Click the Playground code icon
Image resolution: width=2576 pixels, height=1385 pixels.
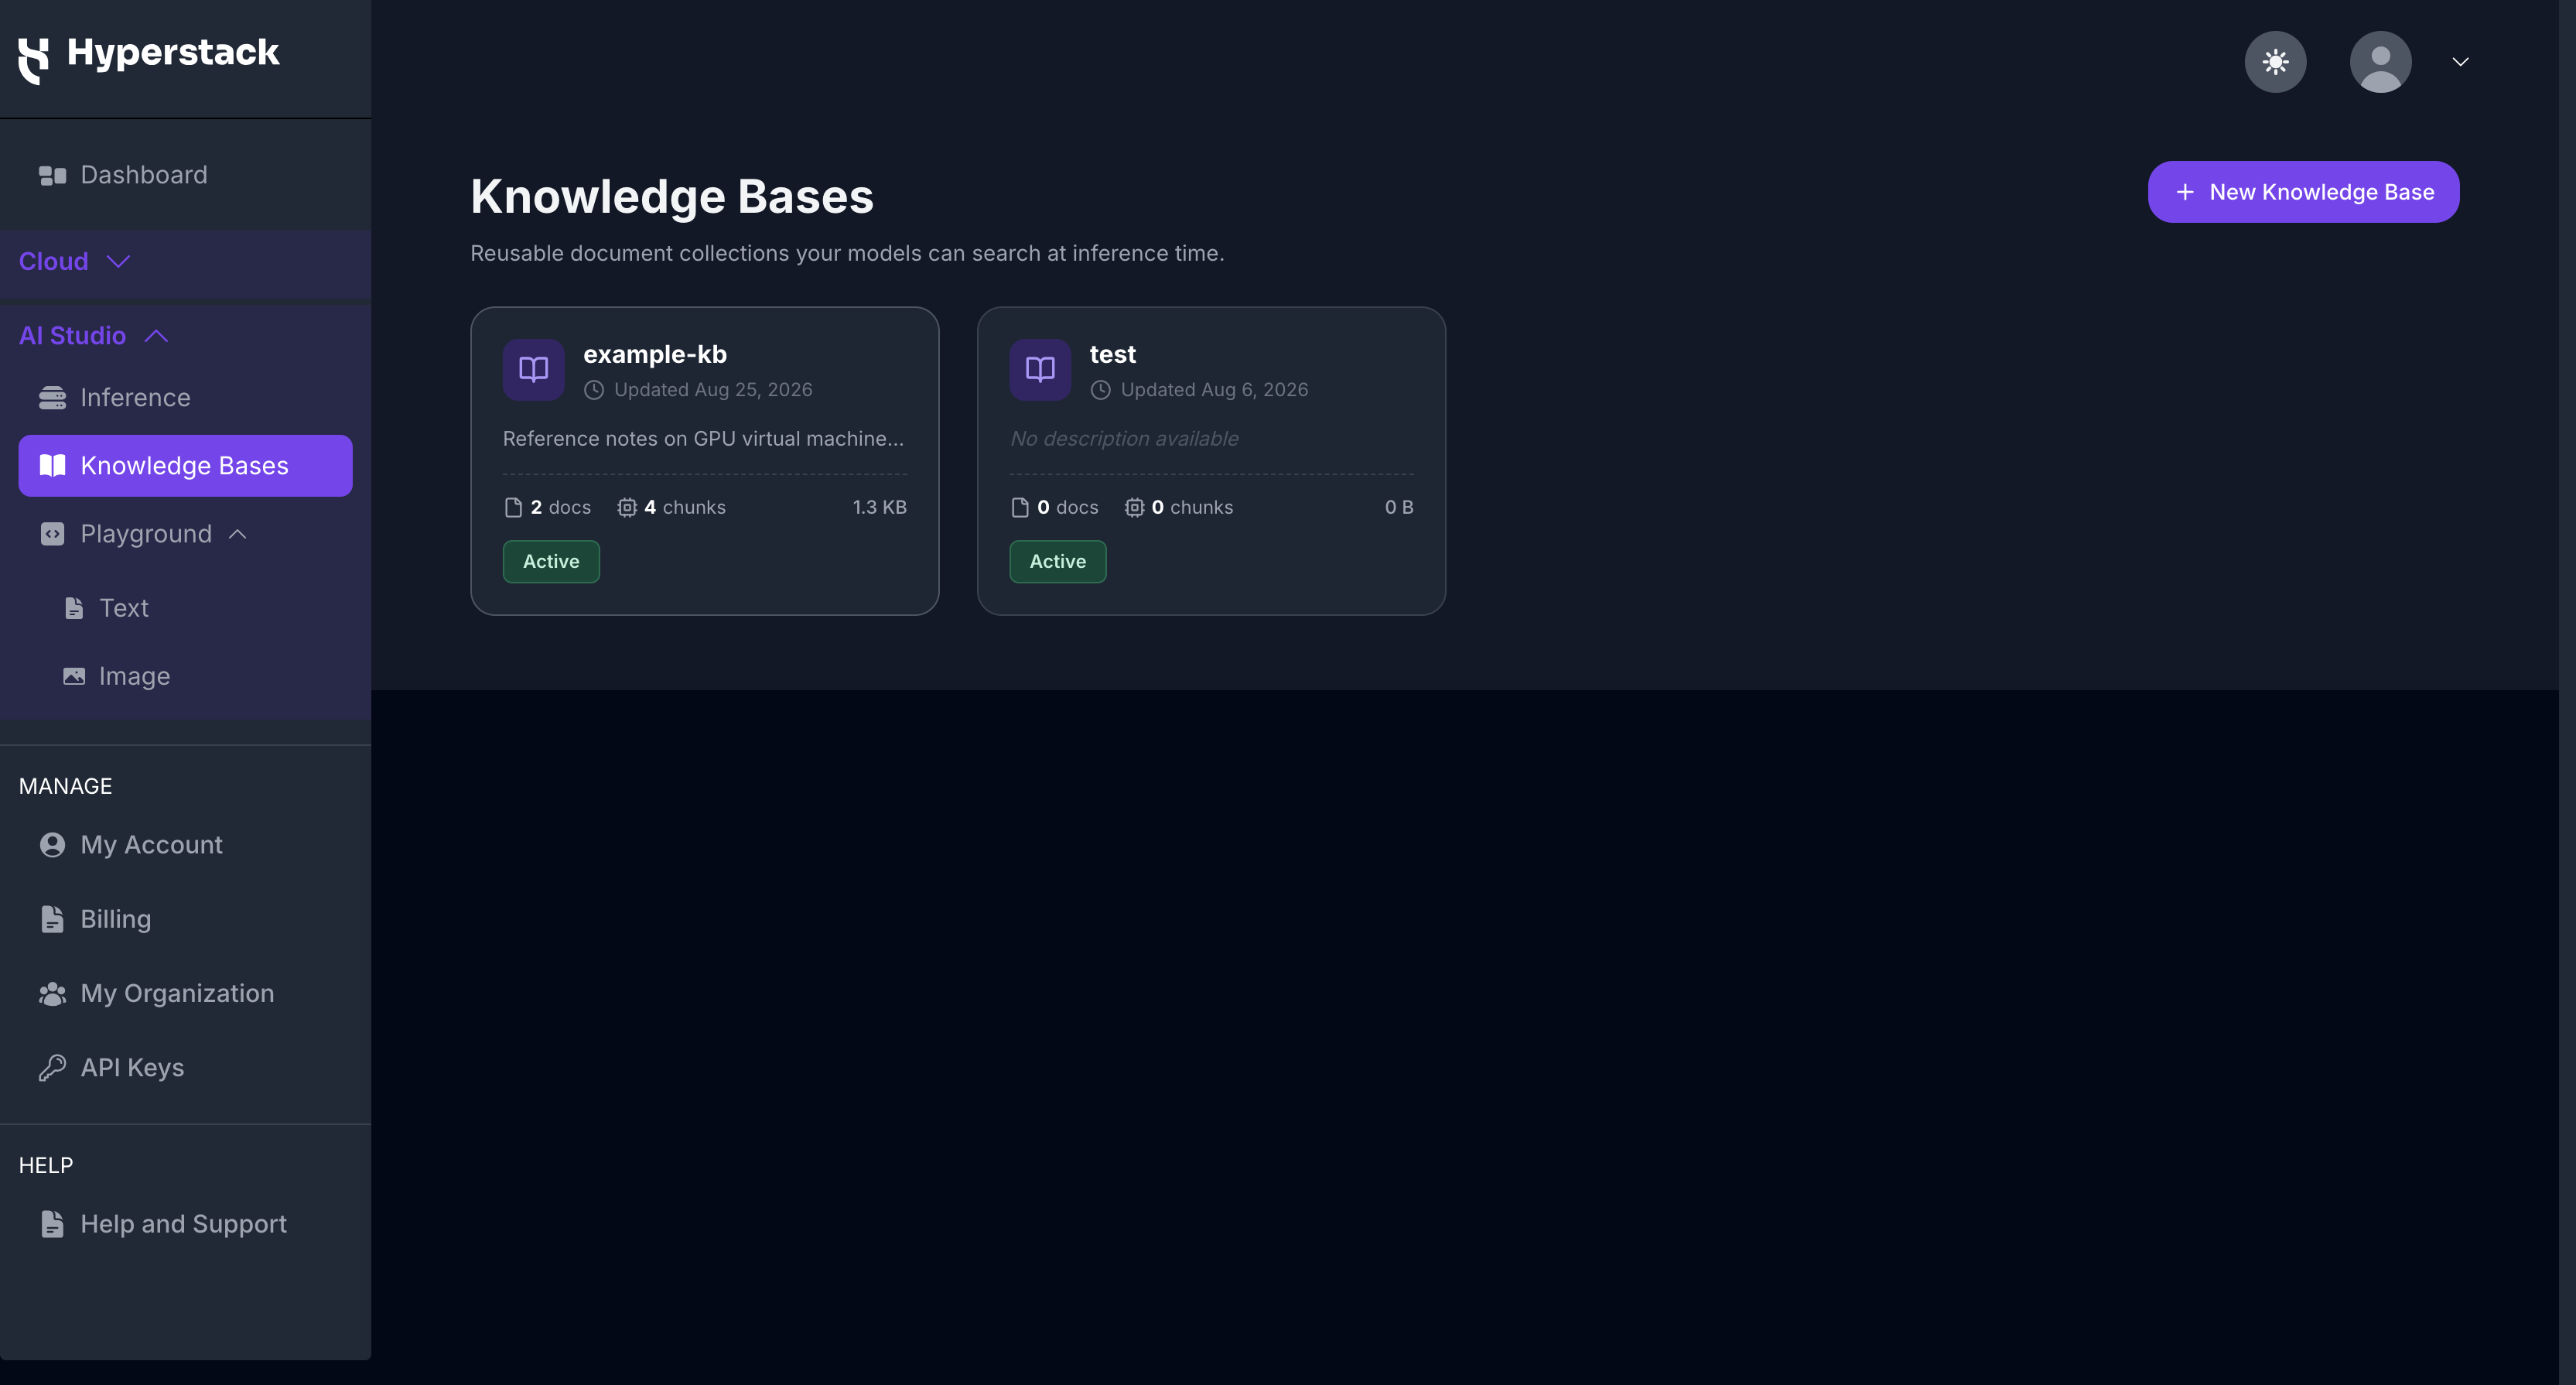pyautogui.click(x=52, y=534)
